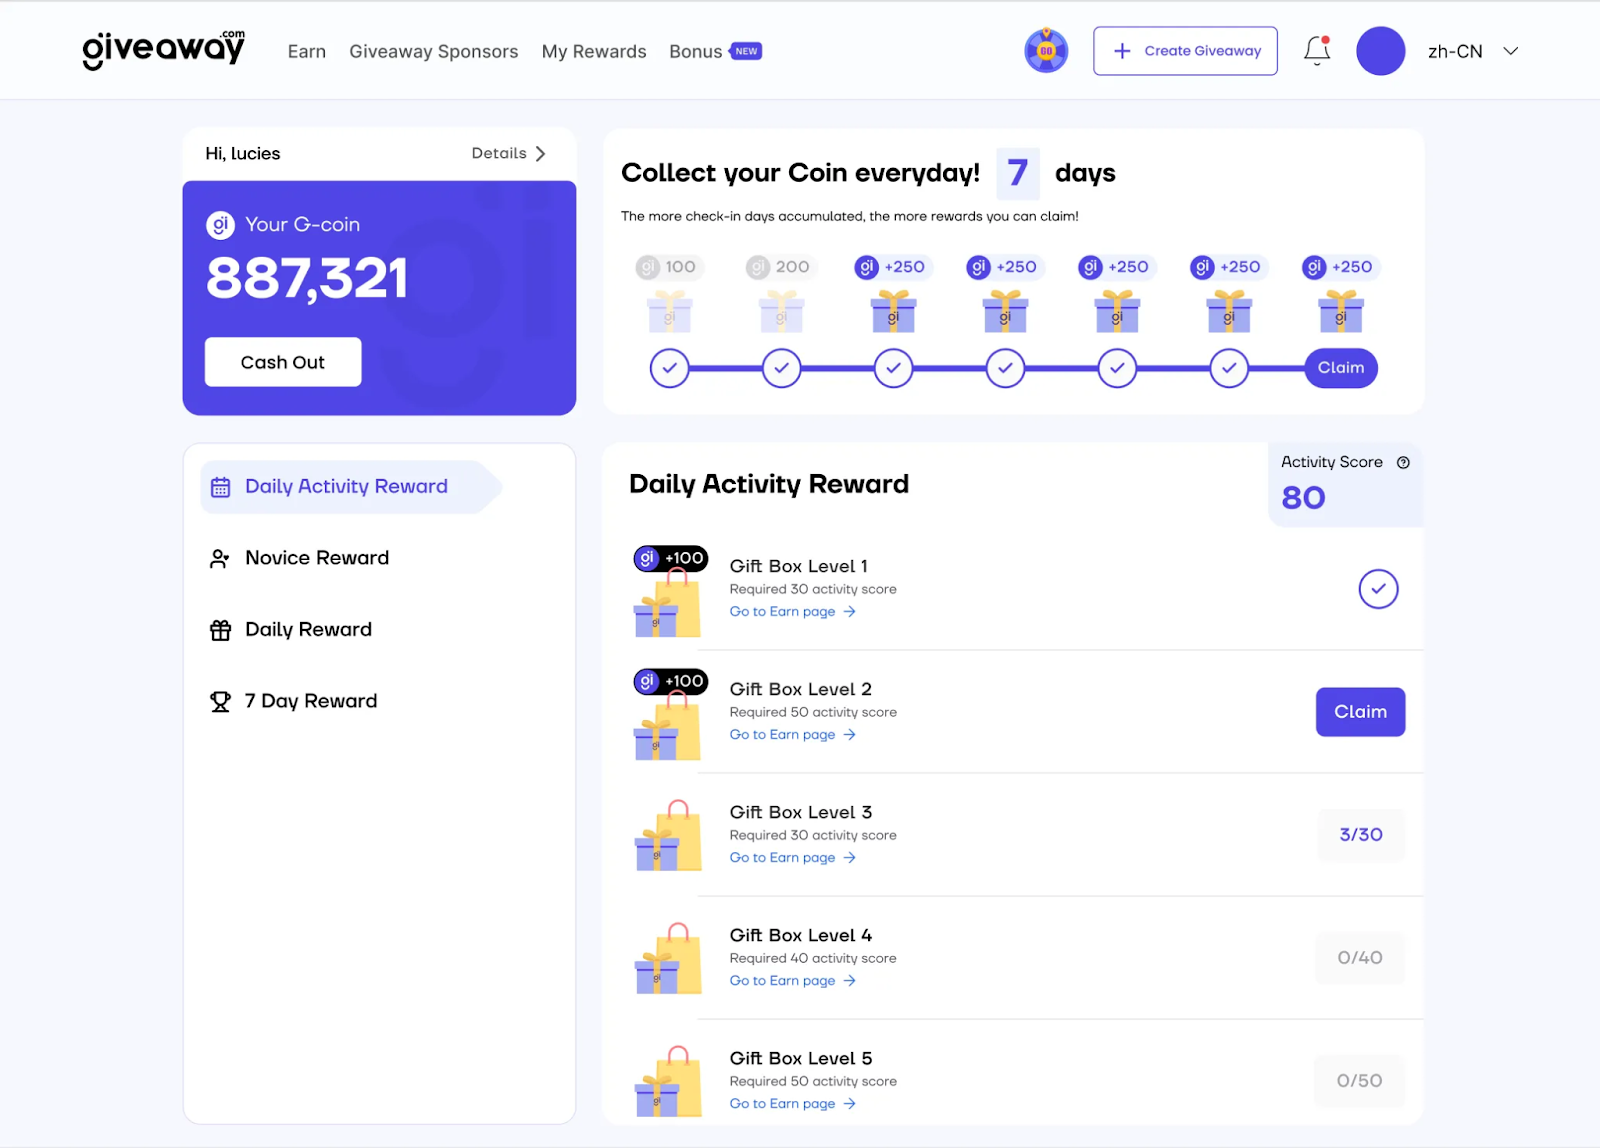Click the checkmark for Gift Box Level 1
Image resolution: width=1600 pixels, height=1148 pixels.
pos(1378,589)
